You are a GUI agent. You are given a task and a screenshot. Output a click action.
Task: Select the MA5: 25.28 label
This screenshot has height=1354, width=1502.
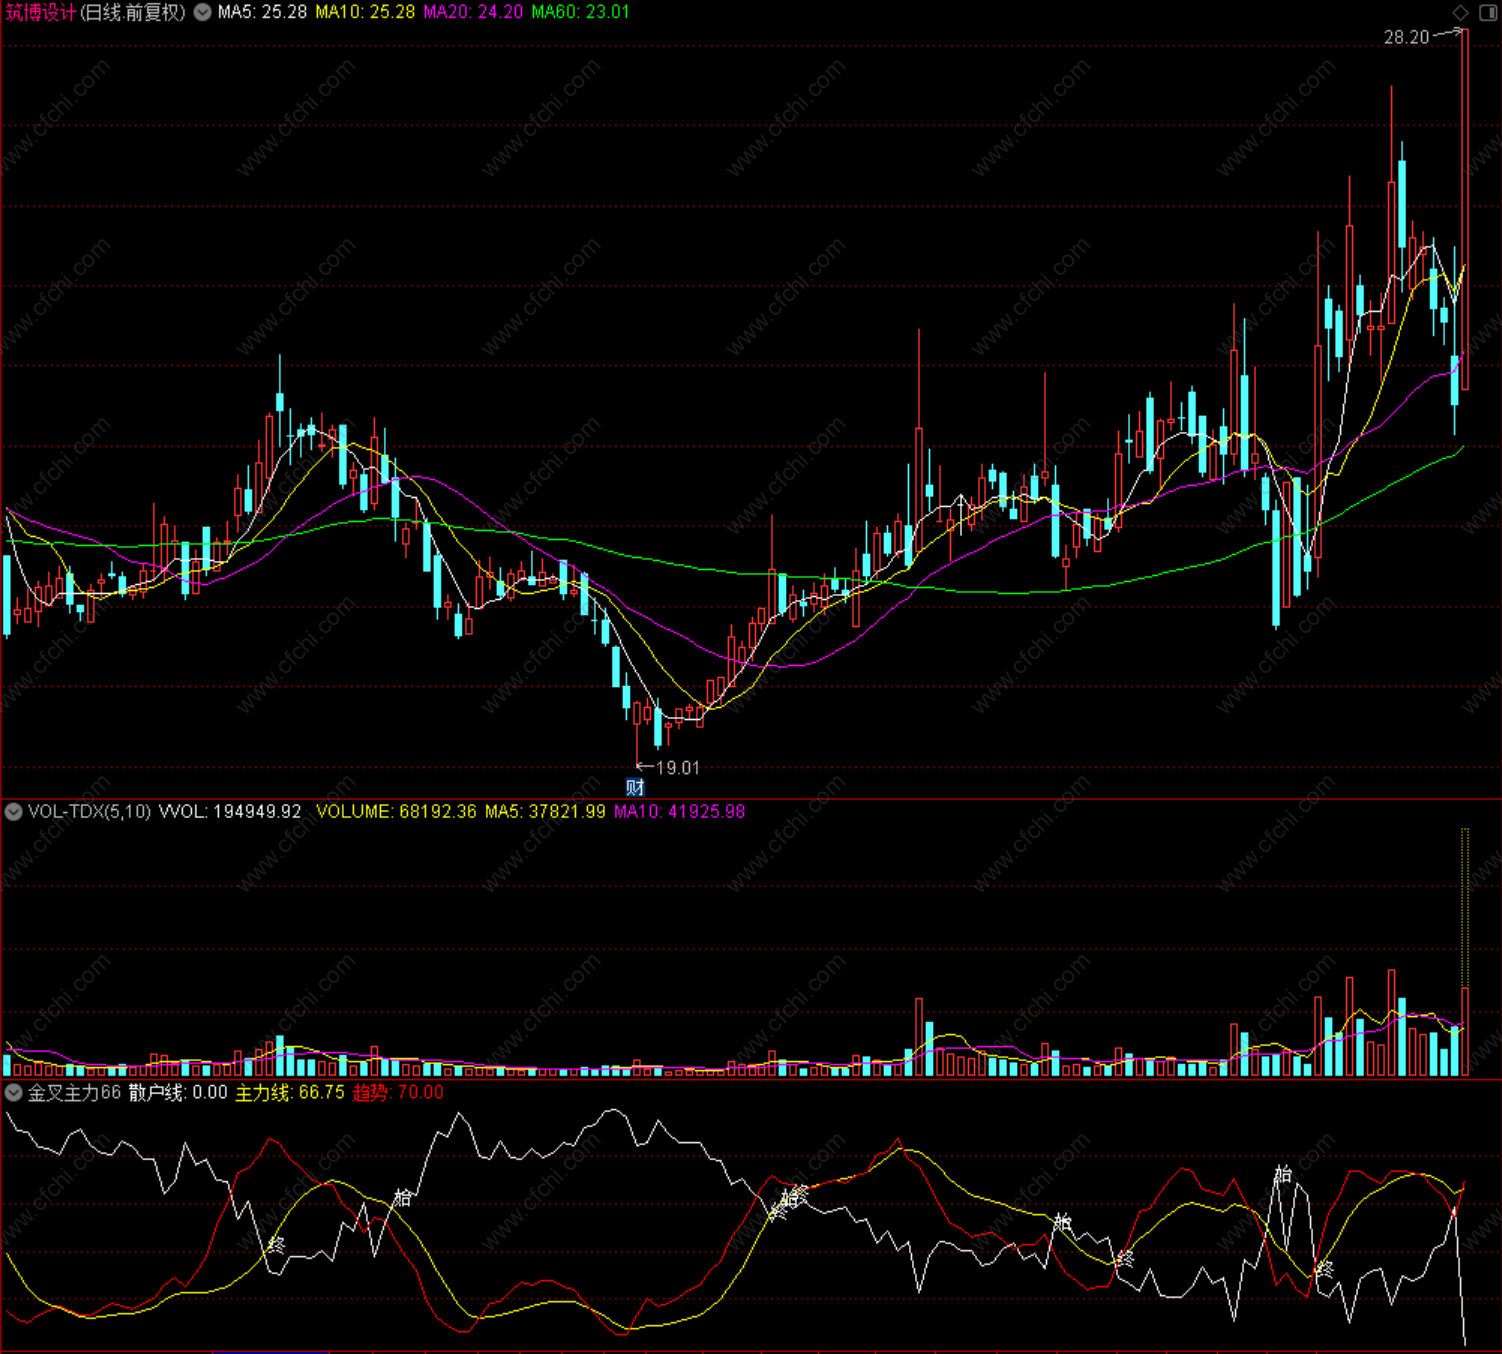point(262,12)
